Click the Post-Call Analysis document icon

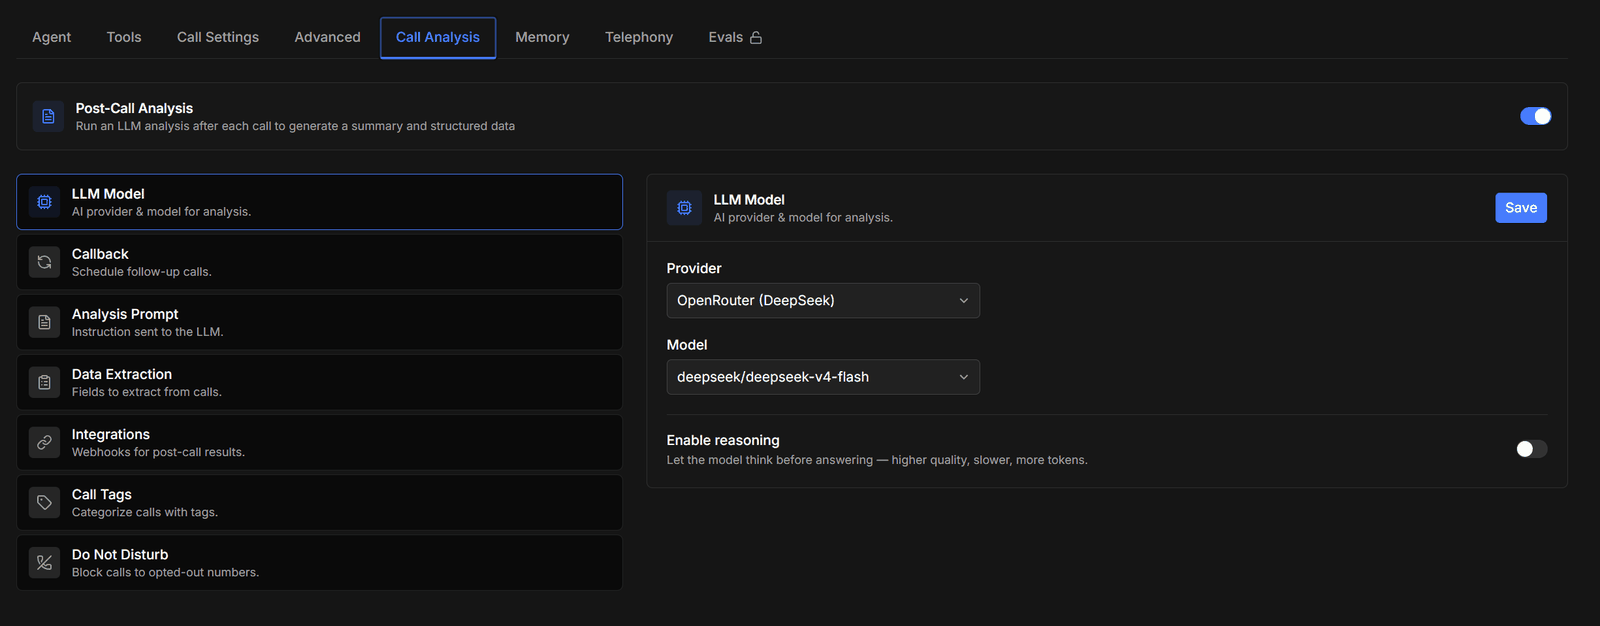pos(48,116)
